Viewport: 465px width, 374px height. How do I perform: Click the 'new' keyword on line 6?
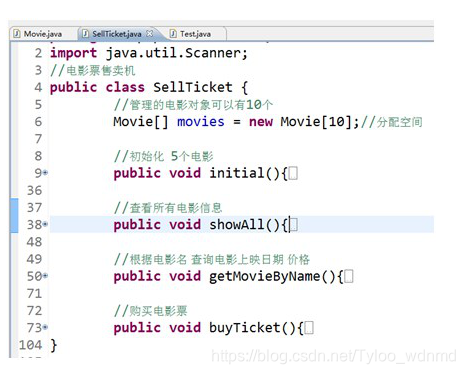tap(261, 122)
